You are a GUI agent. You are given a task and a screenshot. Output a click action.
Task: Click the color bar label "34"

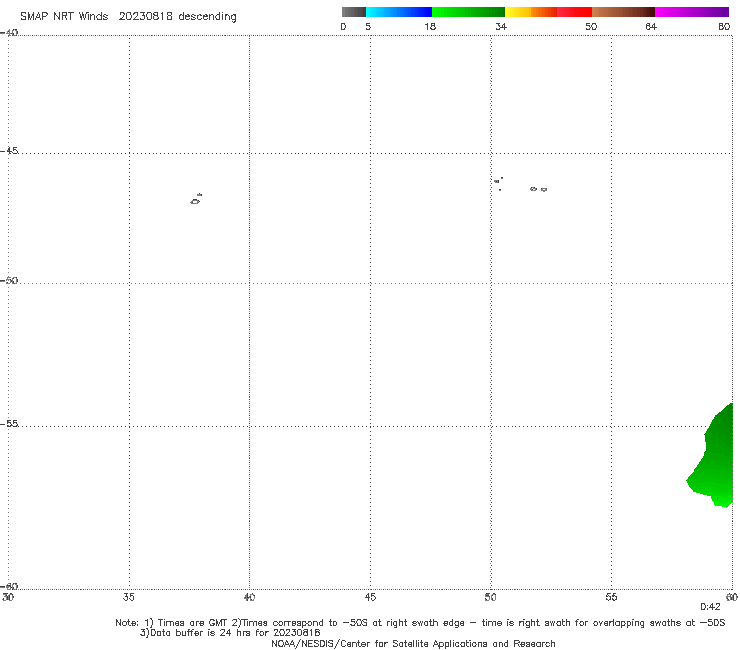coord(501,26)
